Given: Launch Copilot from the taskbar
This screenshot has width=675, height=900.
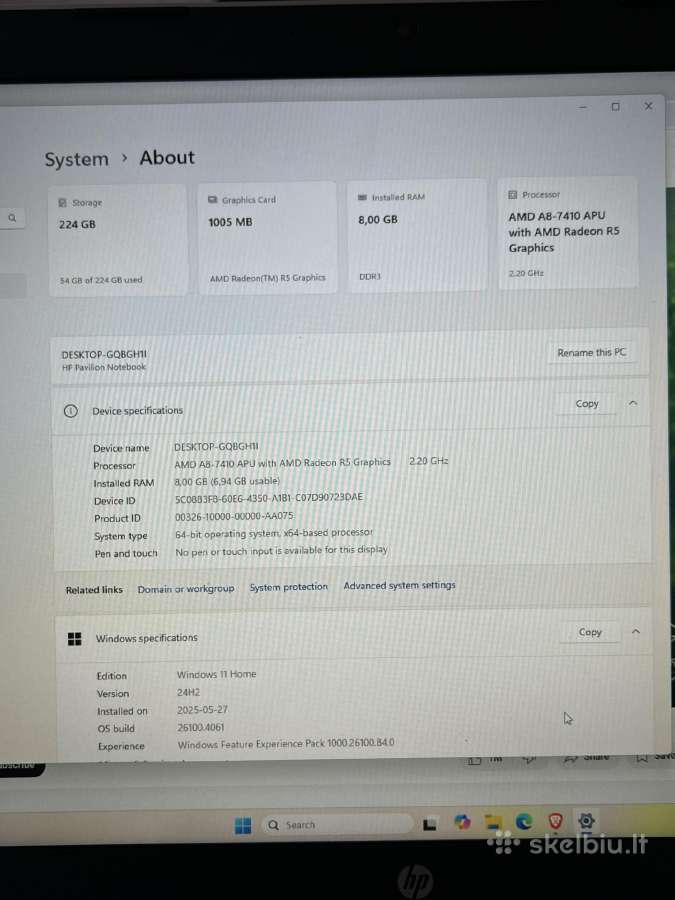Looking at the screenshot, I should pyautogui.click(x=462, y=823).
